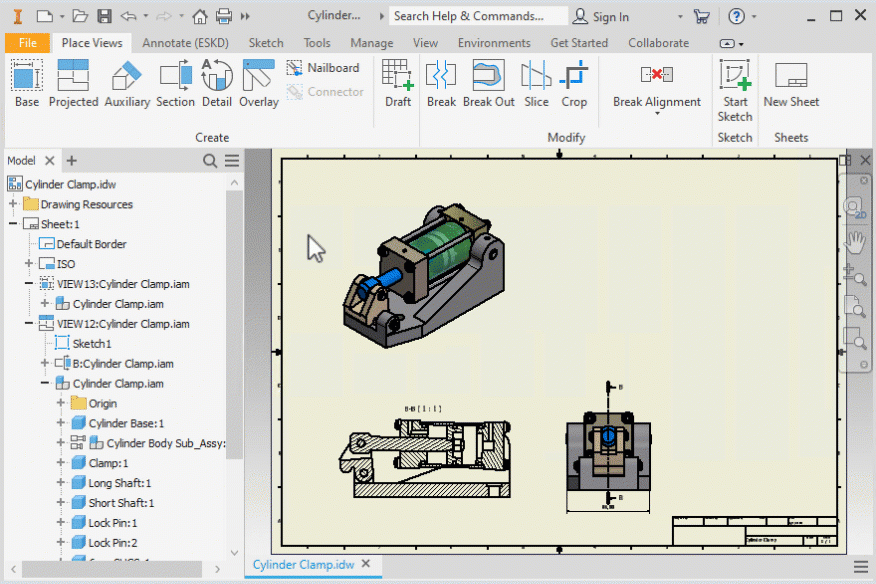Click Start Sketch icon
Screen dimensions: 876x584
click(735, 82)
